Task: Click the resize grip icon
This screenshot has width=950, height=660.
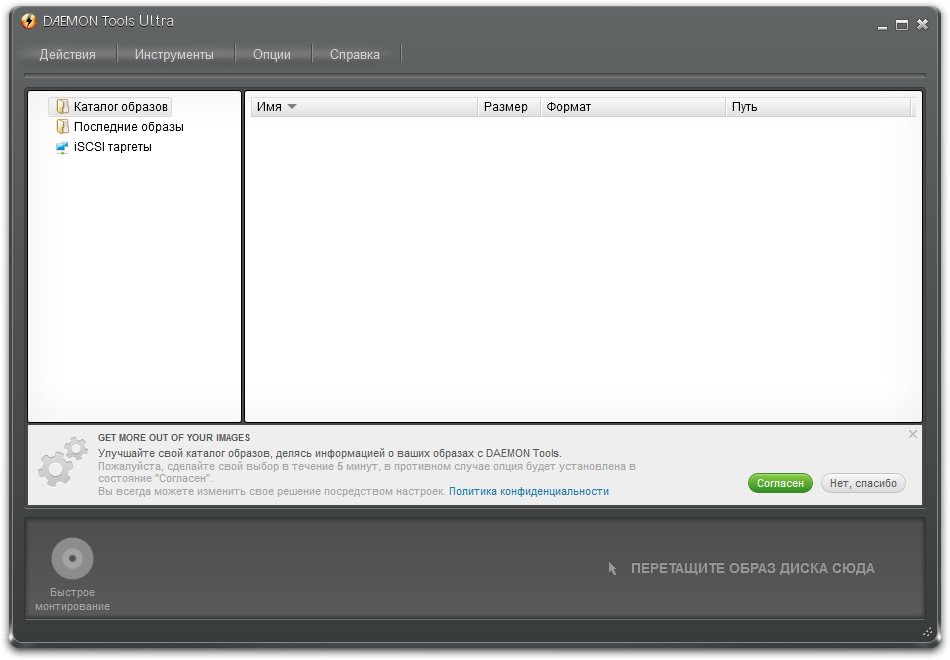Action: 928,632
